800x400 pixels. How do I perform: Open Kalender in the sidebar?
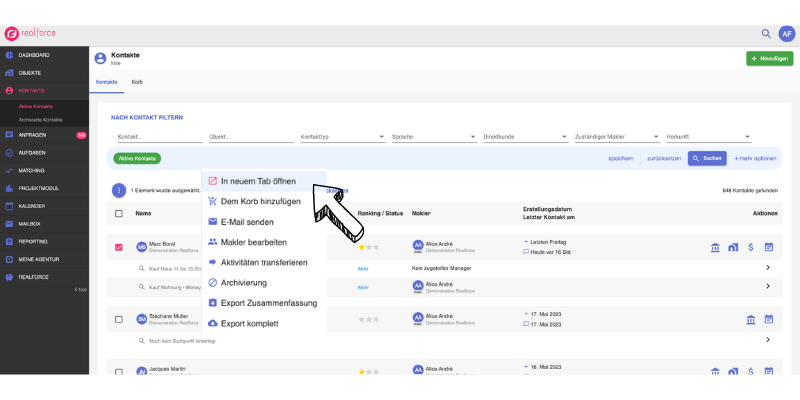[44, 206]
